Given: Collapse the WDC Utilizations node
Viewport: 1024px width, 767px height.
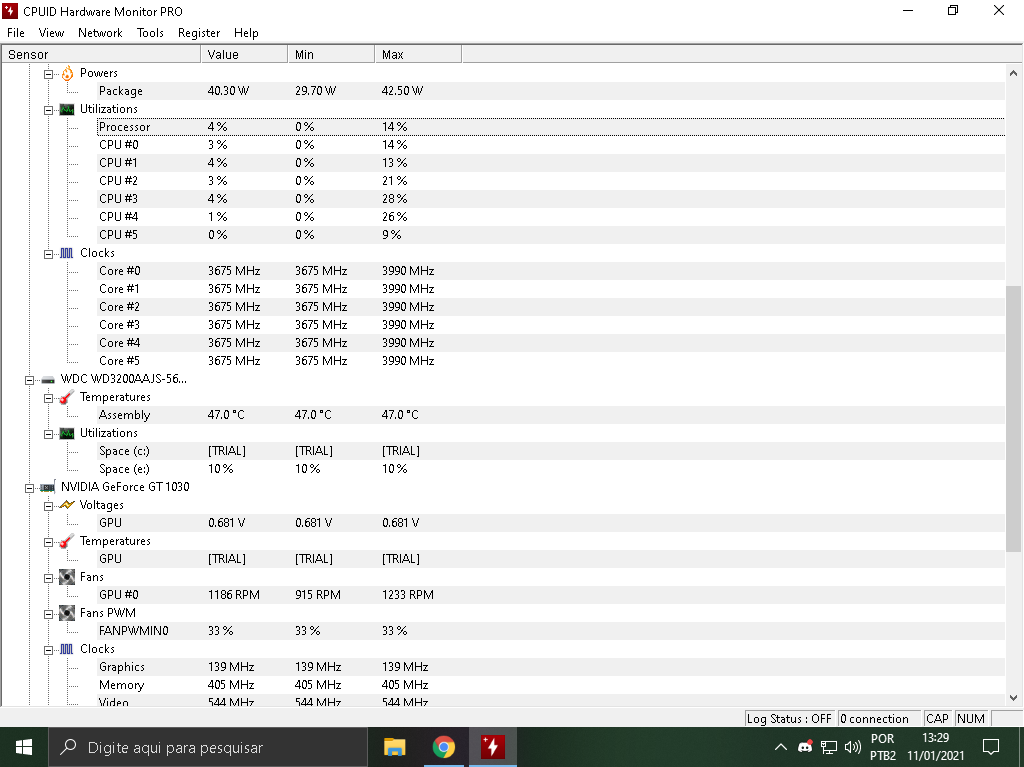Looking at the screenshot, I should [x=48, y=434].
